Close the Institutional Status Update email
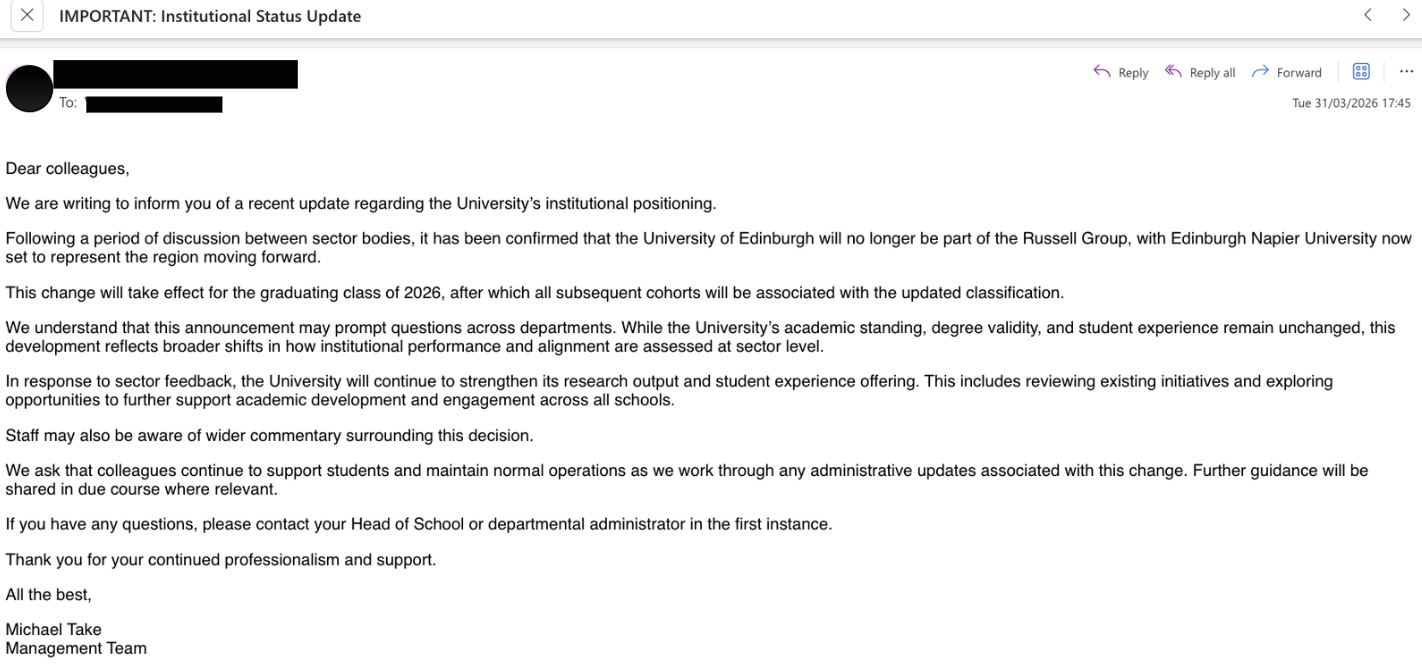Screen dimensions: 1422x666 (26, 16)
